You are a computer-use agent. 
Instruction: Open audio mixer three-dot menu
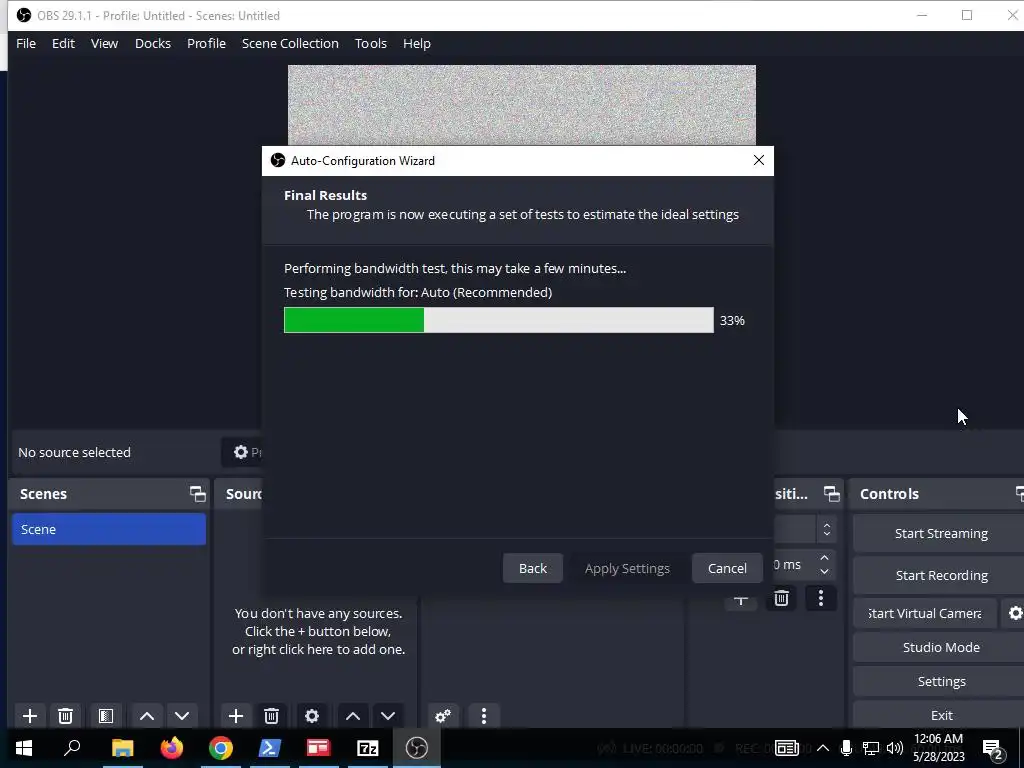484,716
